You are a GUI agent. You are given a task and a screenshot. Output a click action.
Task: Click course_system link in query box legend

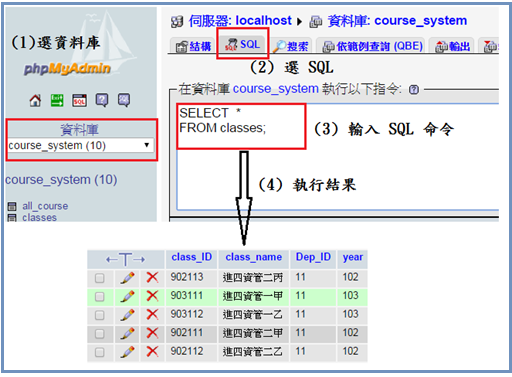[x=276, y=89]
